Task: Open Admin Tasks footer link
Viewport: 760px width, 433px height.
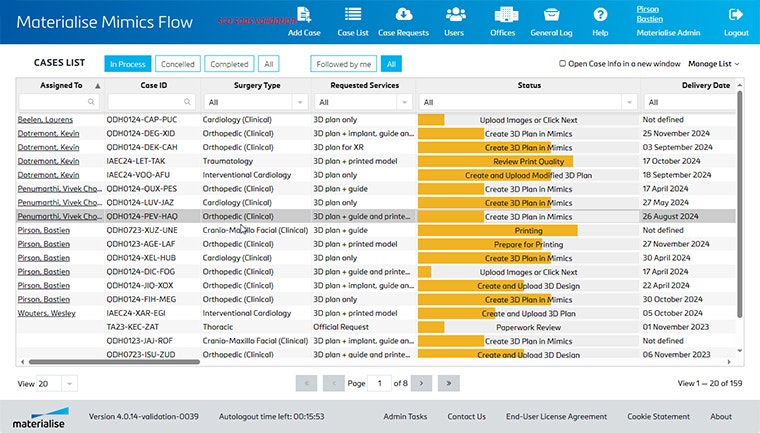Action: pyautogui.click(x=405, y=417)
